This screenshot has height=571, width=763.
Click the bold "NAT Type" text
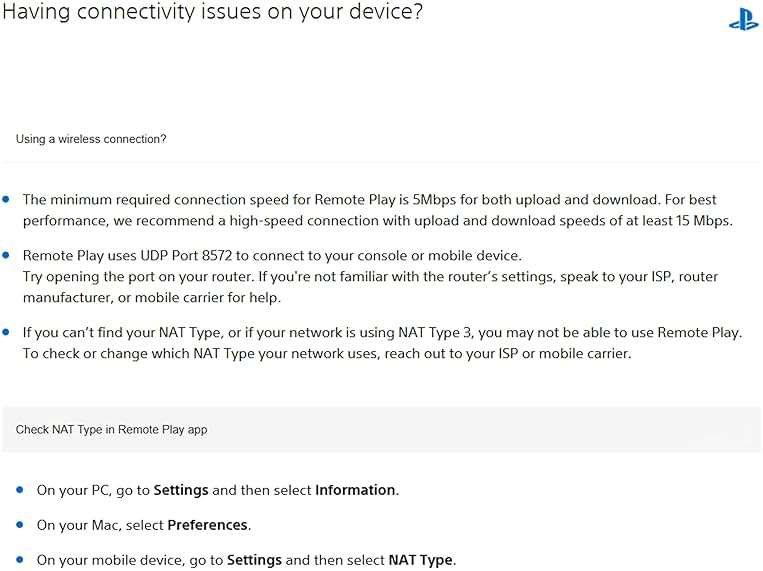pyautogui.click(x=420, y=560)
